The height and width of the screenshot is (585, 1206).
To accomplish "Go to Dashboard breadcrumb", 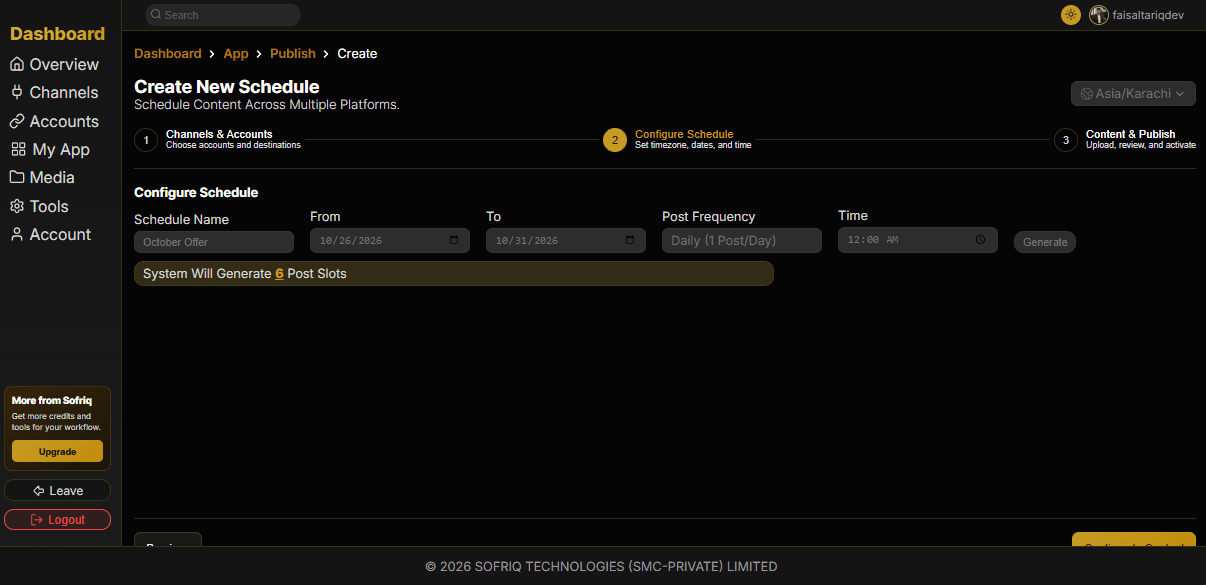I will [x=168, y=53].
